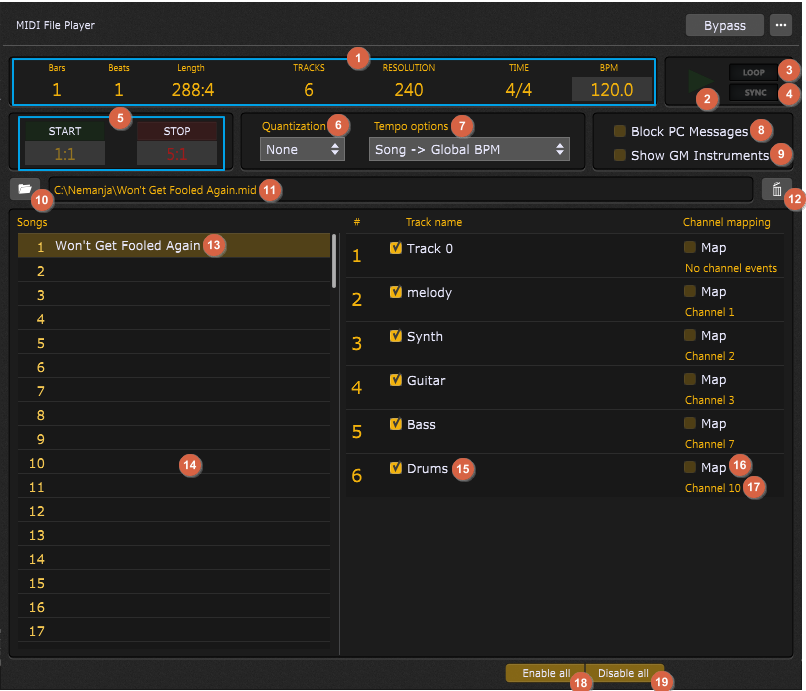Click the Disable all button

(624, 673)
